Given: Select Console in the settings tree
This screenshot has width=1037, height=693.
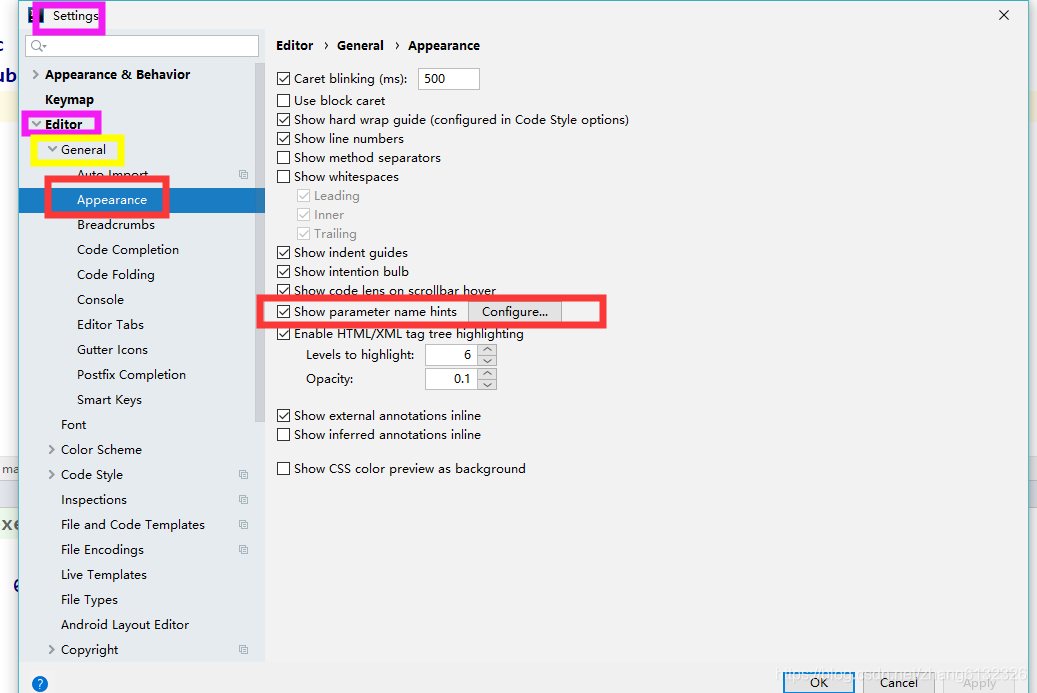Looking at the screenshot, I should [x=101, y=300].
